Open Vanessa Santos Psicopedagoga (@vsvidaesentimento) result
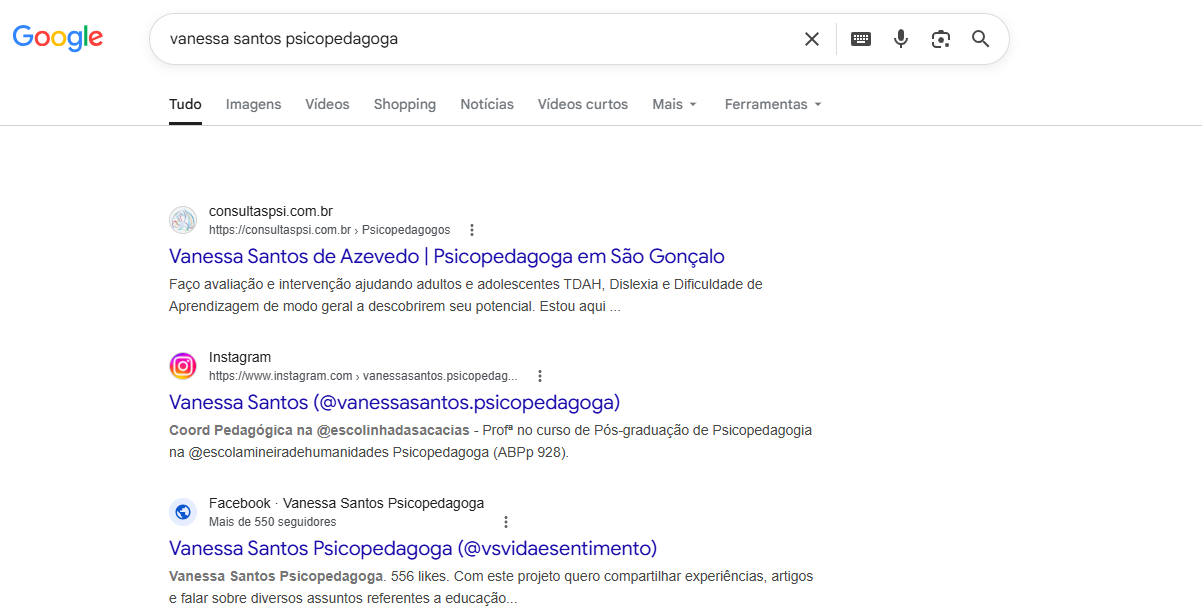This screenshot has width=1202, height=615. (413, 548)
